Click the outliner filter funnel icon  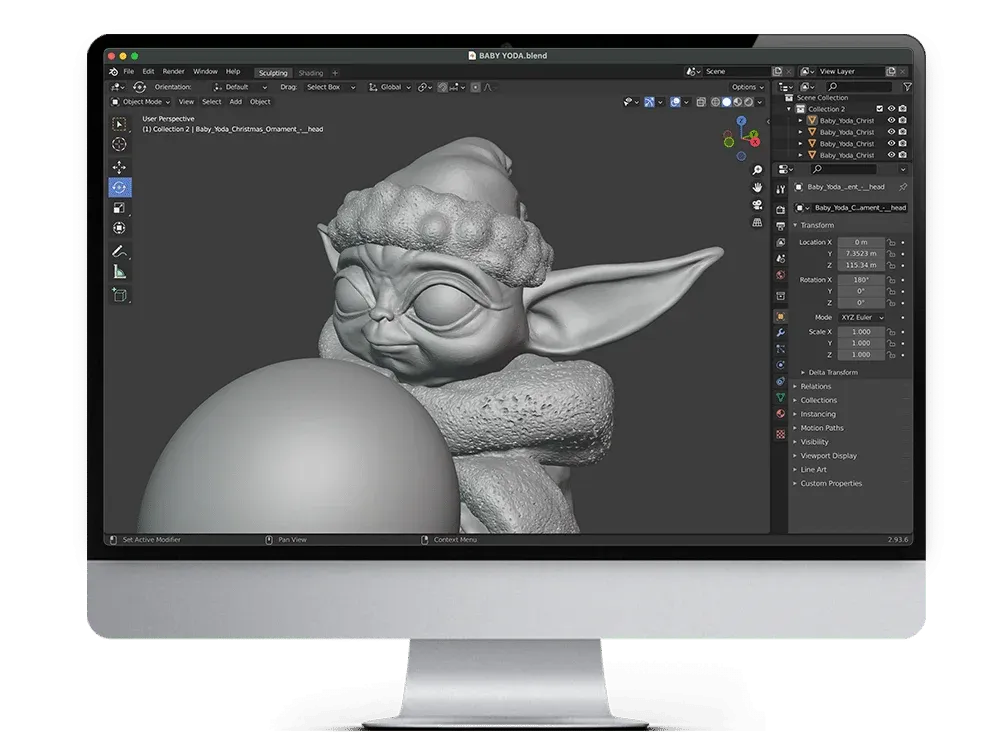point(907,87)
